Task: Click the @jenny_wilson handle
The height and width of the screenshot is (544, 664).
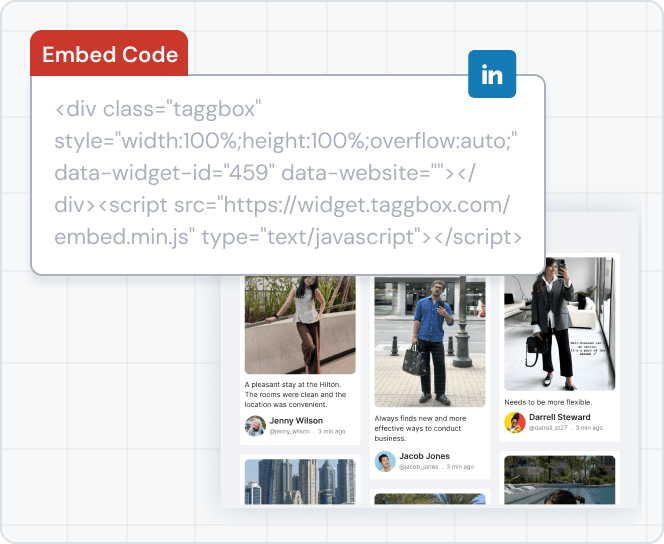Action: [290, 431]
